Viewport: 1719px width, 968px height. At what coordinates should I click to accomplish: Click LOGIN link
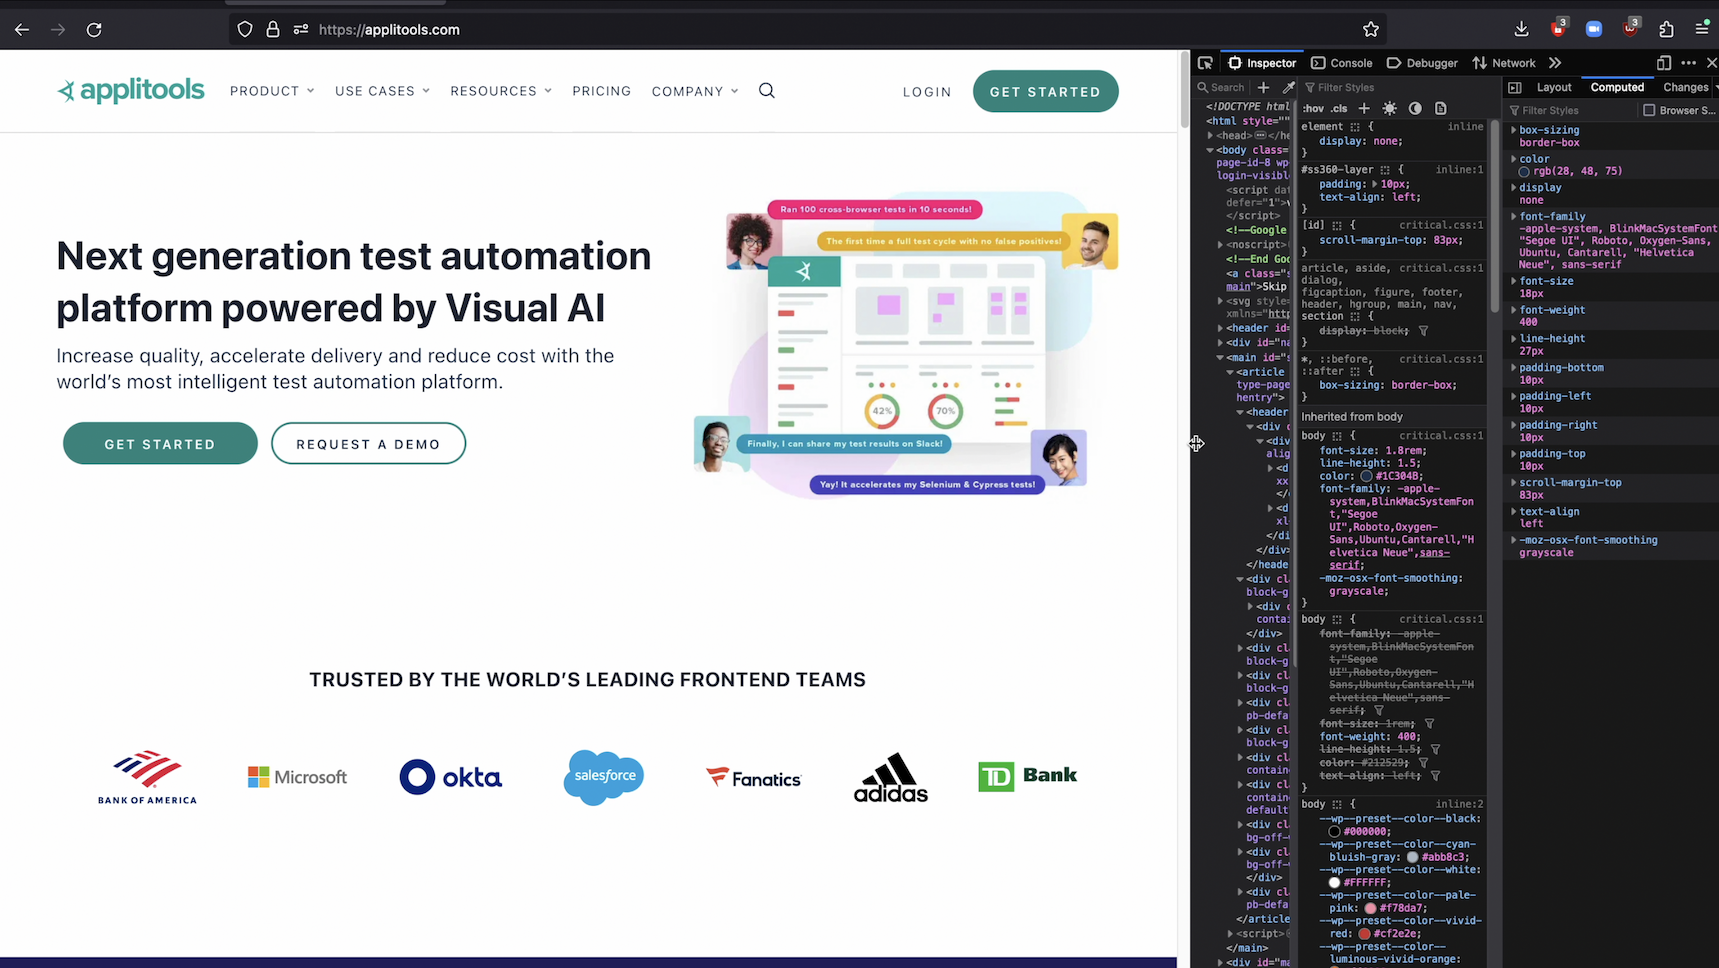pos(927,92)
